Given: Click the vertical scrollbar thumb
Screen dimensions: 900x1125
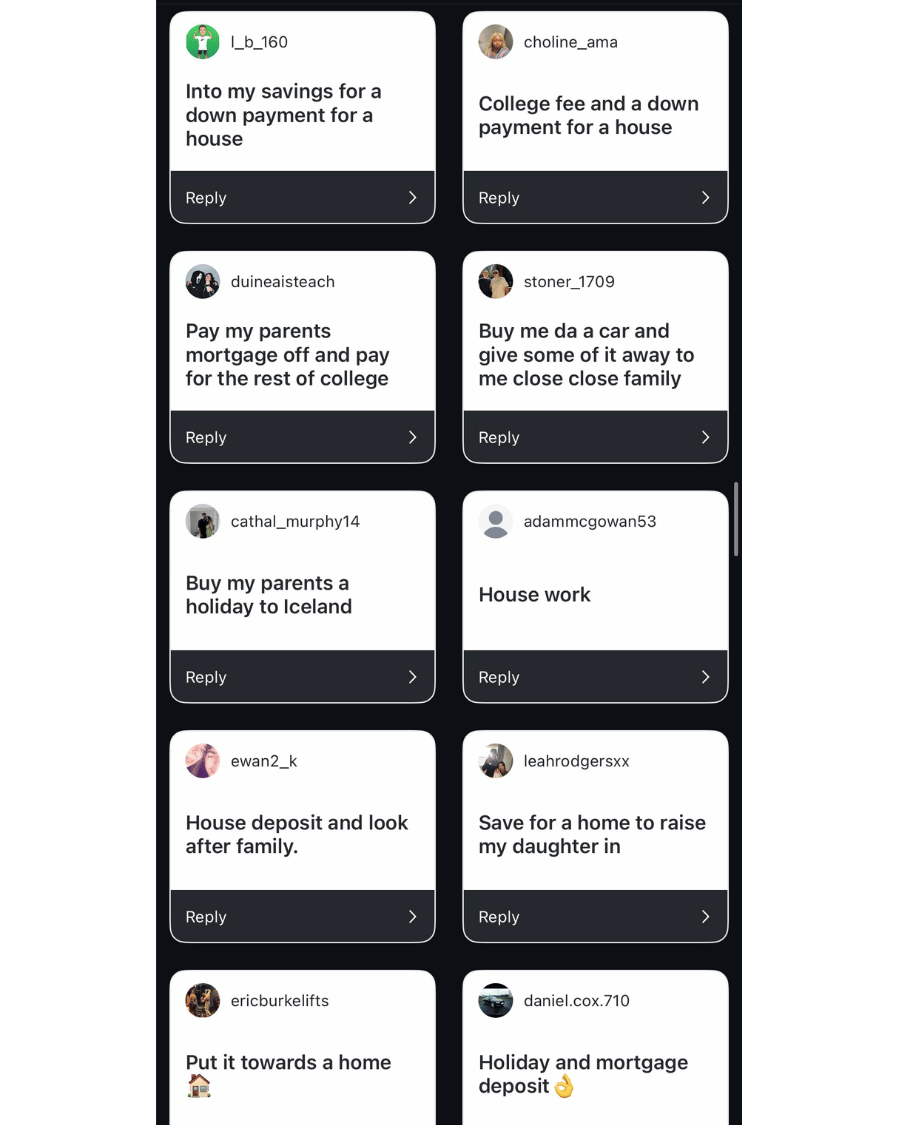Looking at the screenshot, I should point(737,519).
